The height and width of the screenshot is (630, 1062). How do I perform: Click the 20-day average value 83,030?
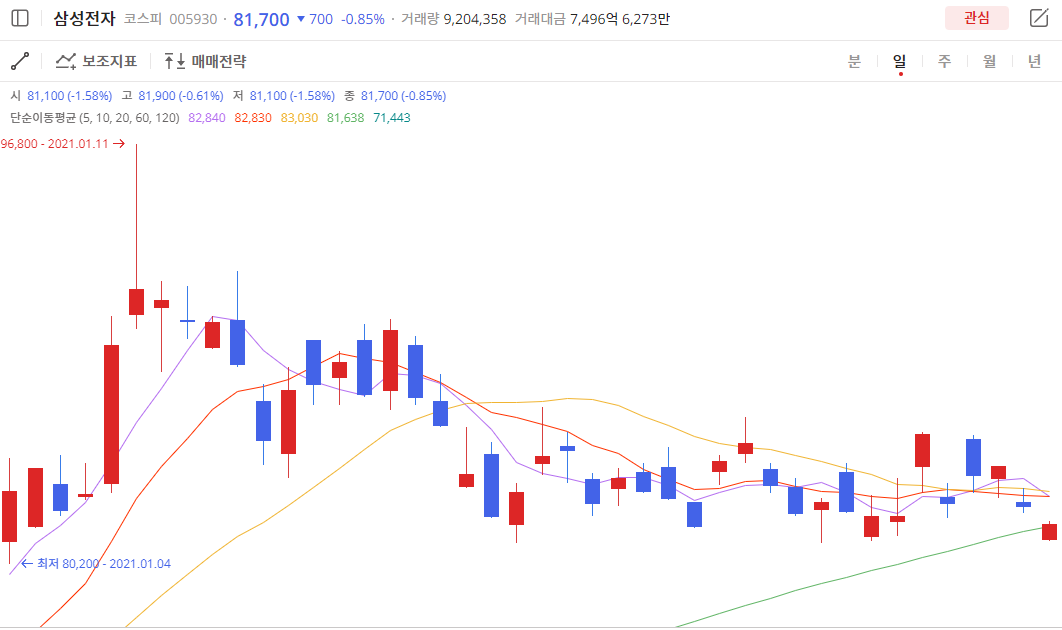point(299,118)
